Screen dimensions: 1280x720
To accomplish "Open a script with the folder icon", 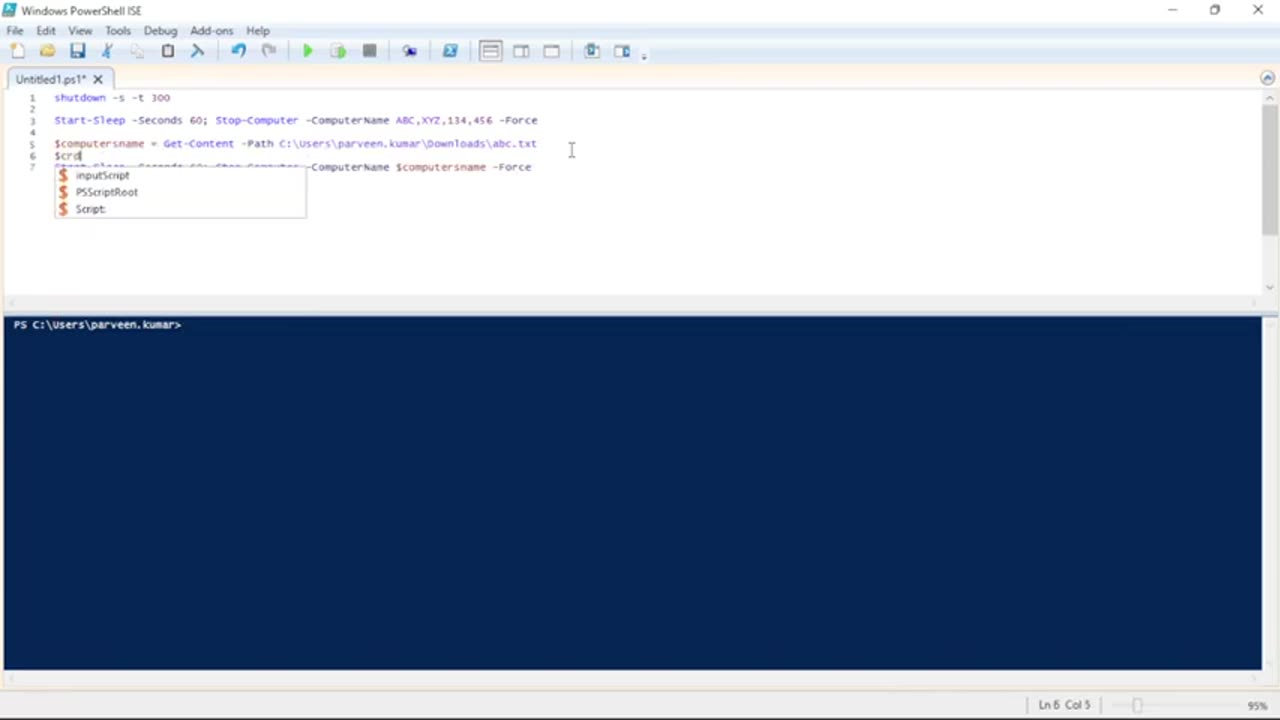I will pos(47,51).
